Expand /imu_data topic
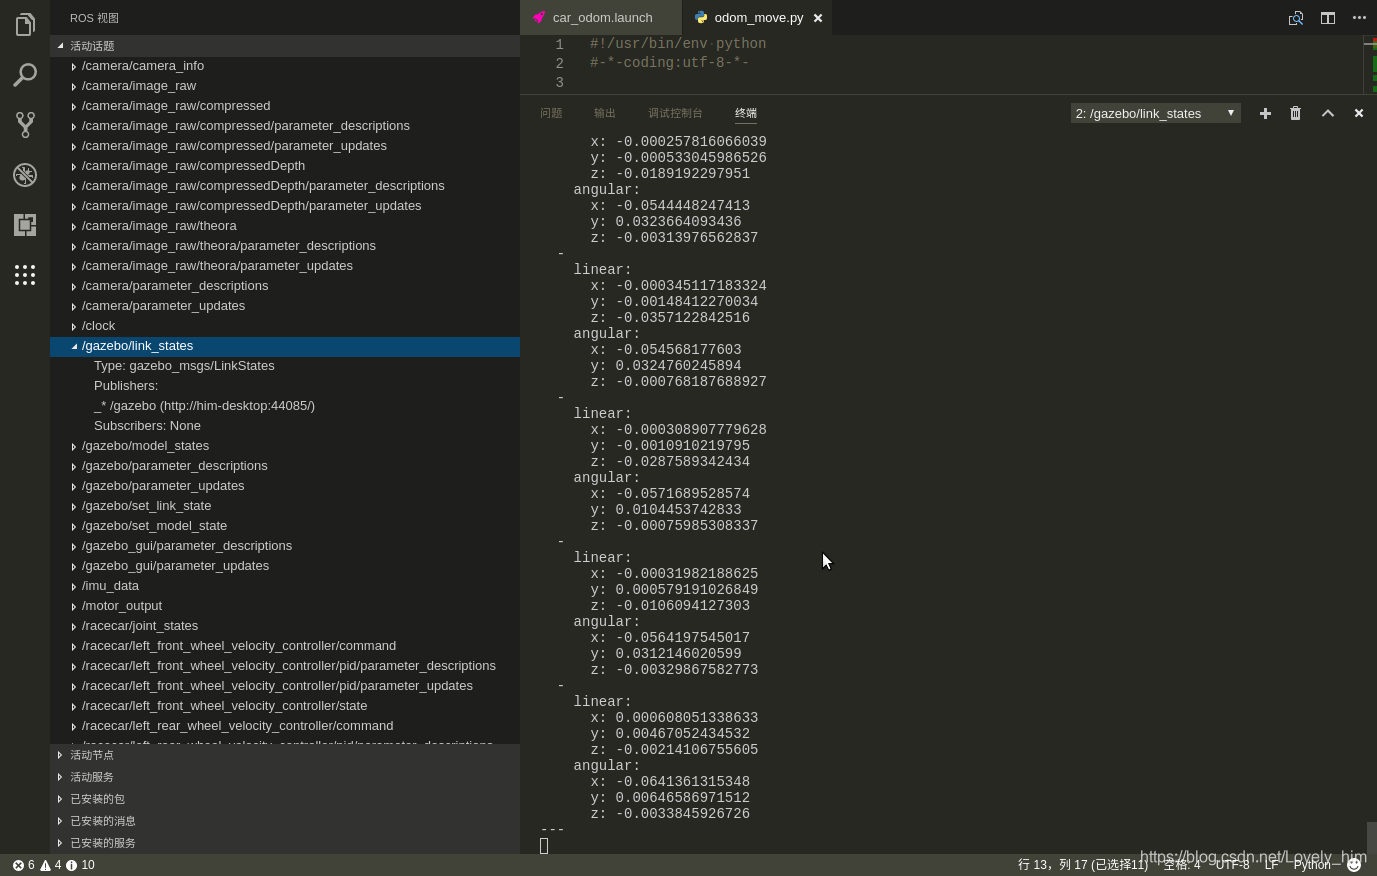 coord(74,586)
